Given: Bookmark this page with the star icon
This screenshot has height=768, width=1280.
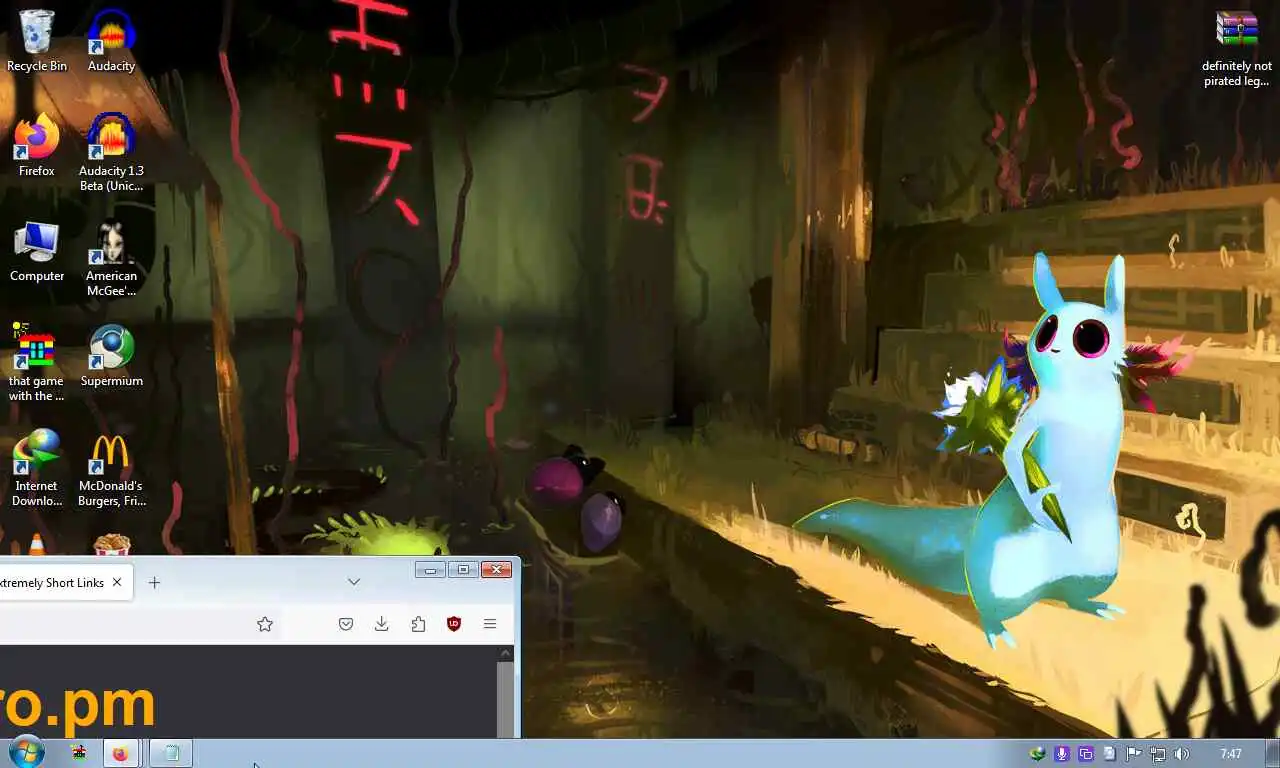Looking at the screenshot, I should click(x=265, y=624).
